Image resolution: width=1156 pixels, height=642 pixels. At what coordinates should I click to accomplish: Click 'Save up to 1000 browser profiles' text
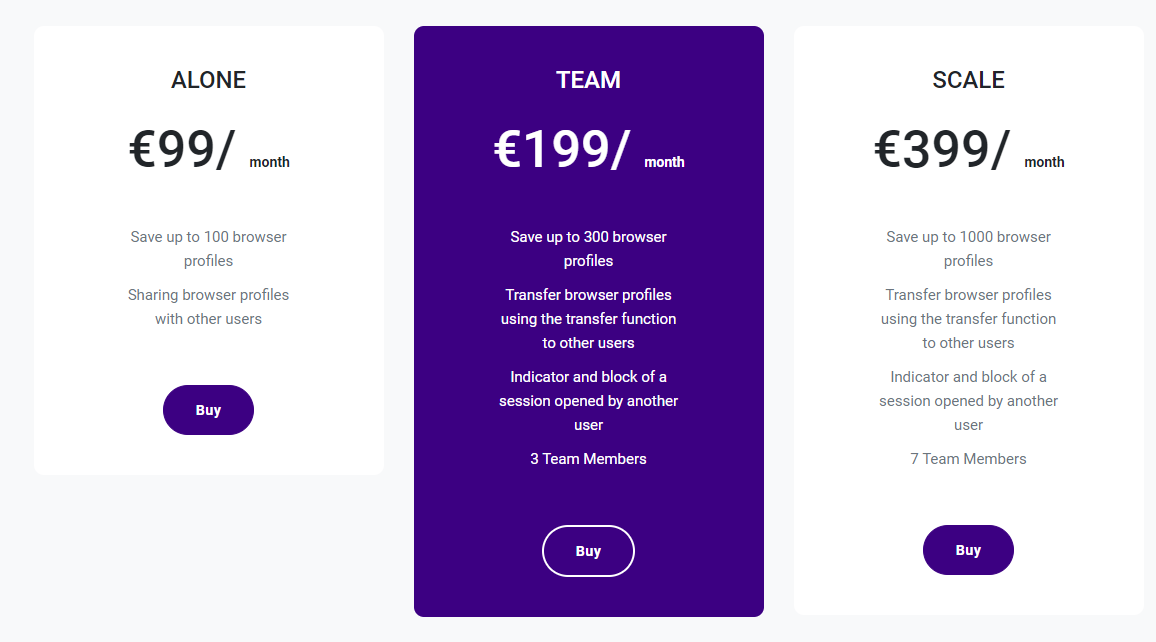(968, 248)
